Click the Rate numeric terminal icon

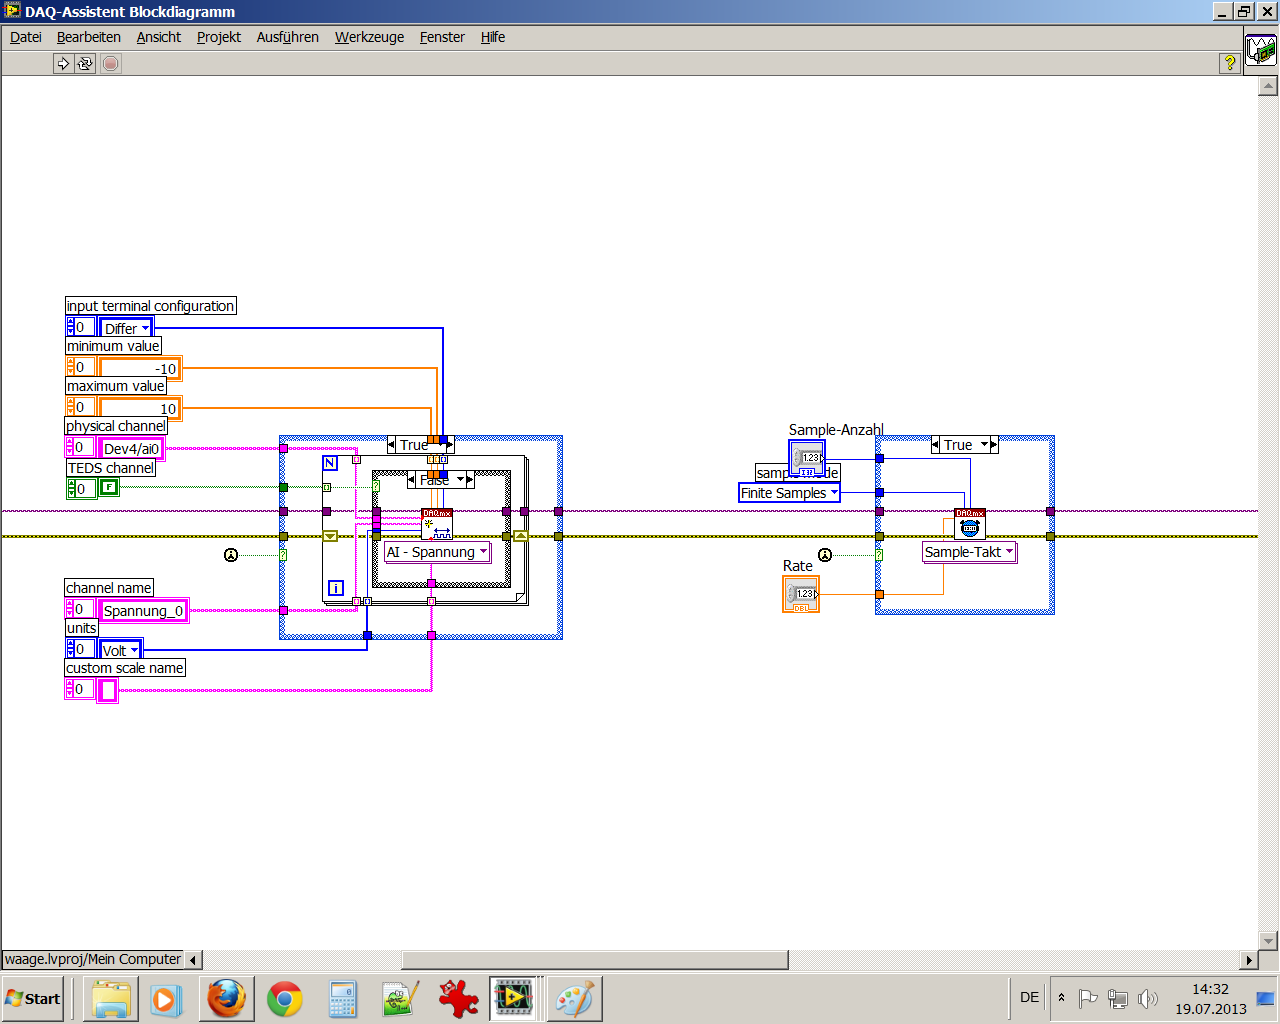click(801, 594)
